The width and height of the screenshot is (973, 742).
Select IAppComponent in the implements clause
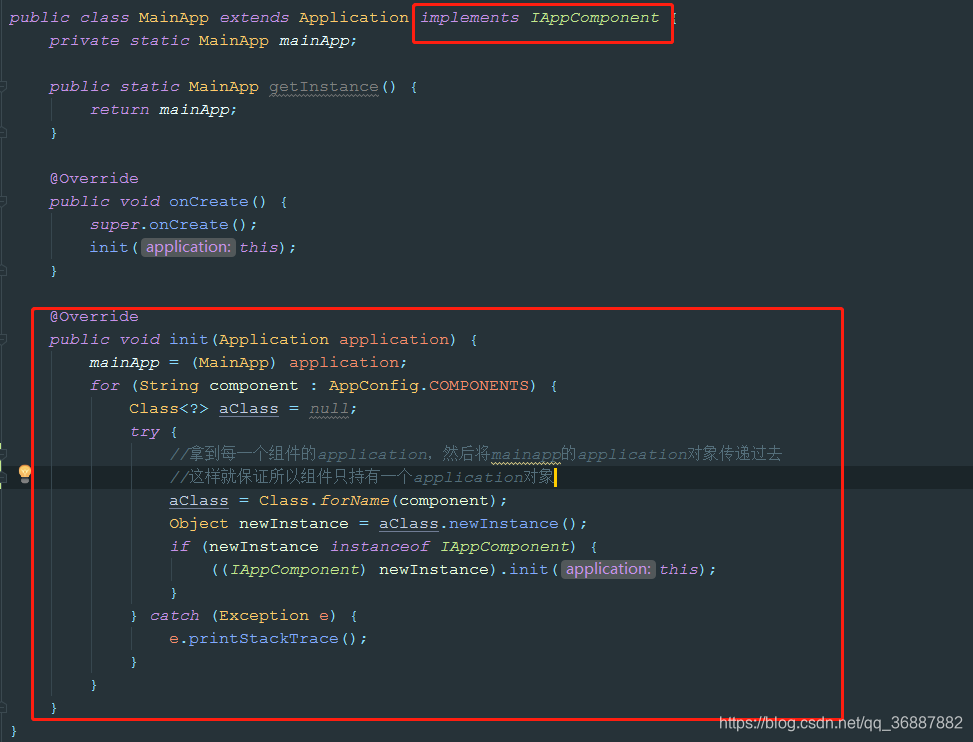click(594, 18)
